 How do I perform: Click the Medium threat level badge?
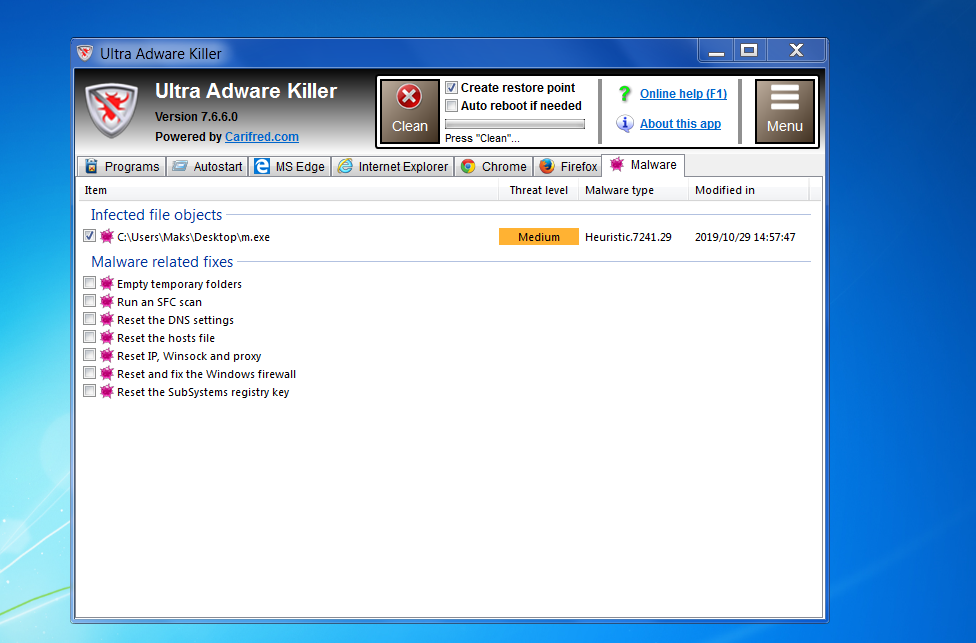538,237
